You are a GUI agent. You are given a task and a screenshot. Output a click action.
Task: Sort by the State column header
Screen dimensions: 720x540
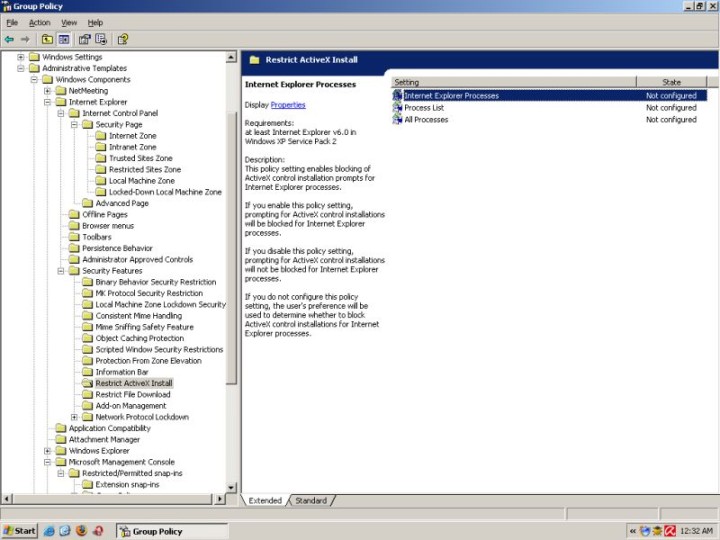click(671, 82)
